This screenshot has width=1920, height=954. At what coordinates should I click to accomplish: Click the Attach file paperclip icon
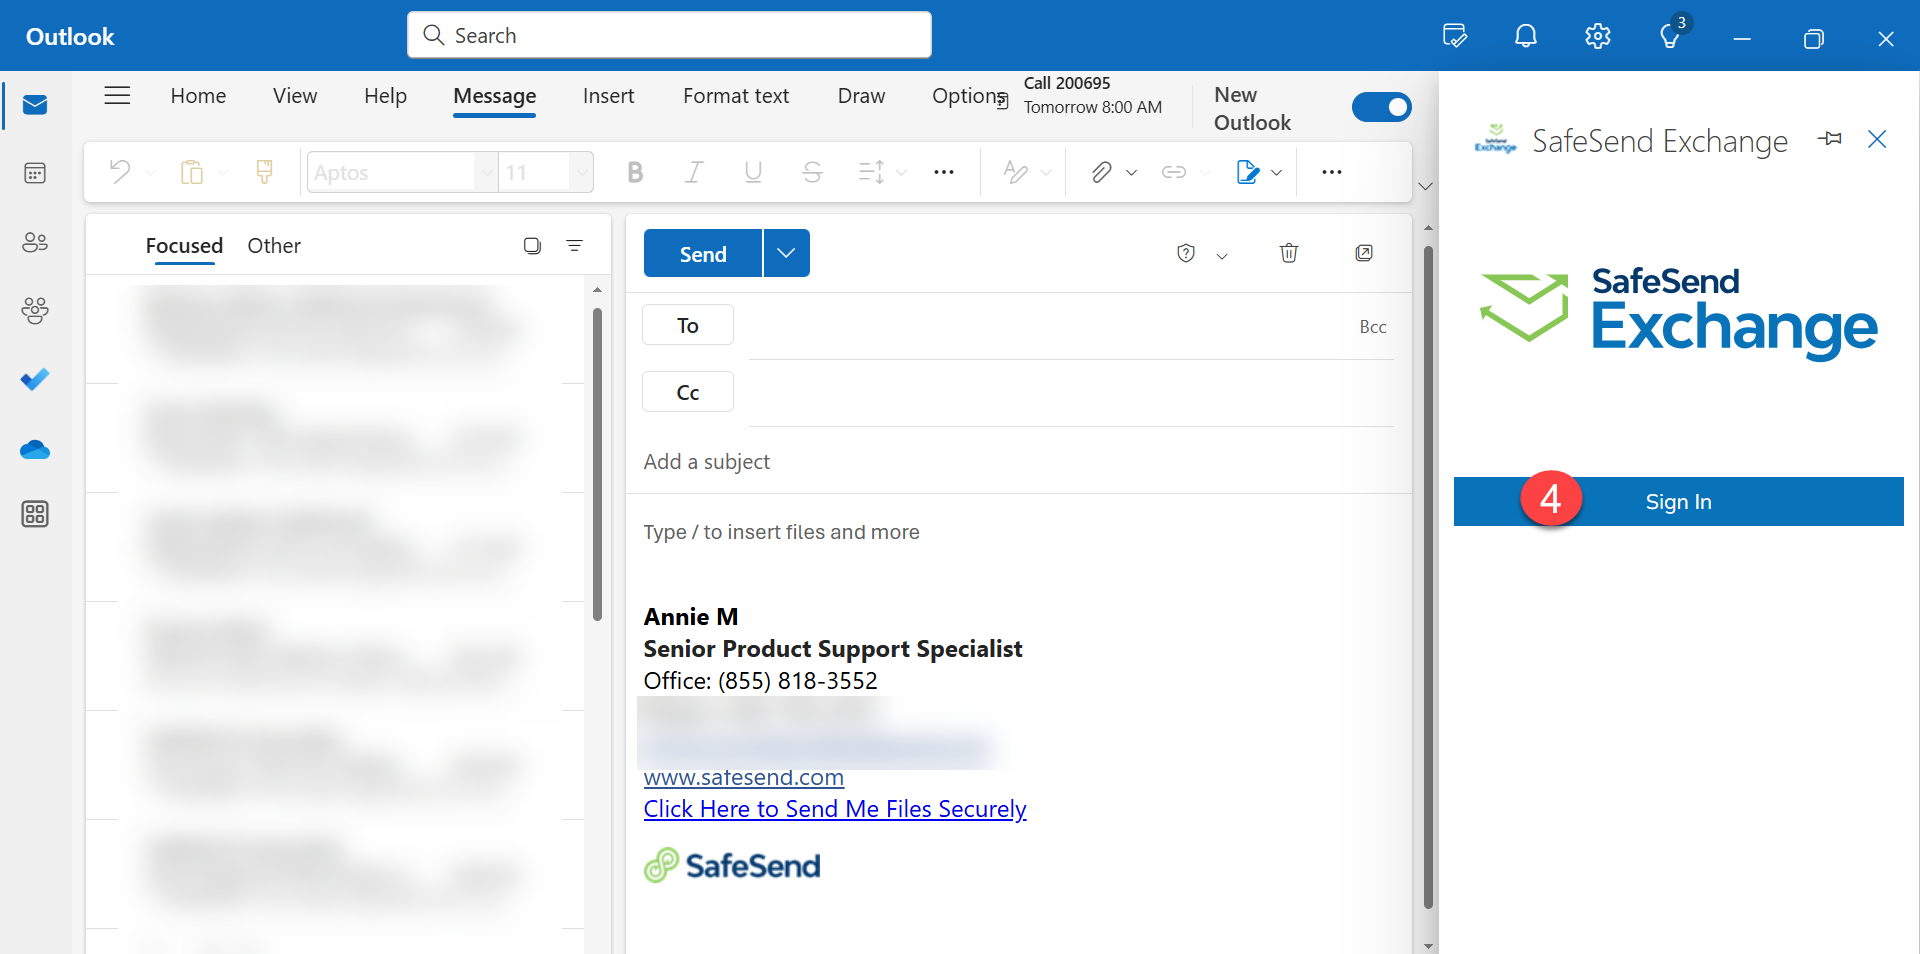tap(1101, 172)
